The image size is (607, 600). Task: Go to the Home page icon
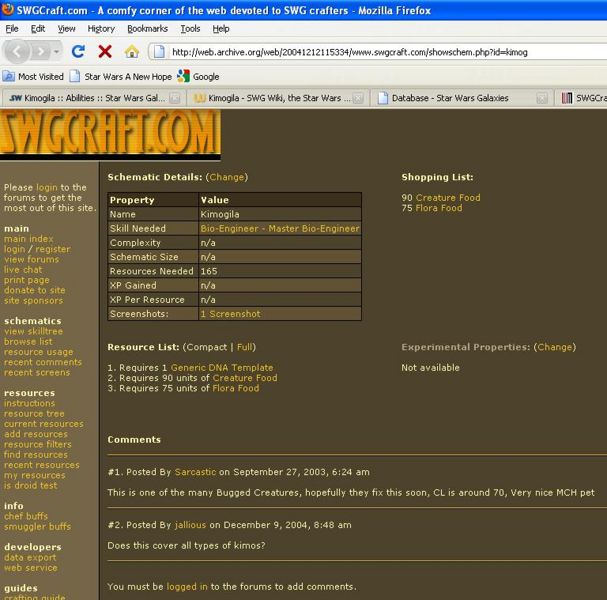(131, 51)
